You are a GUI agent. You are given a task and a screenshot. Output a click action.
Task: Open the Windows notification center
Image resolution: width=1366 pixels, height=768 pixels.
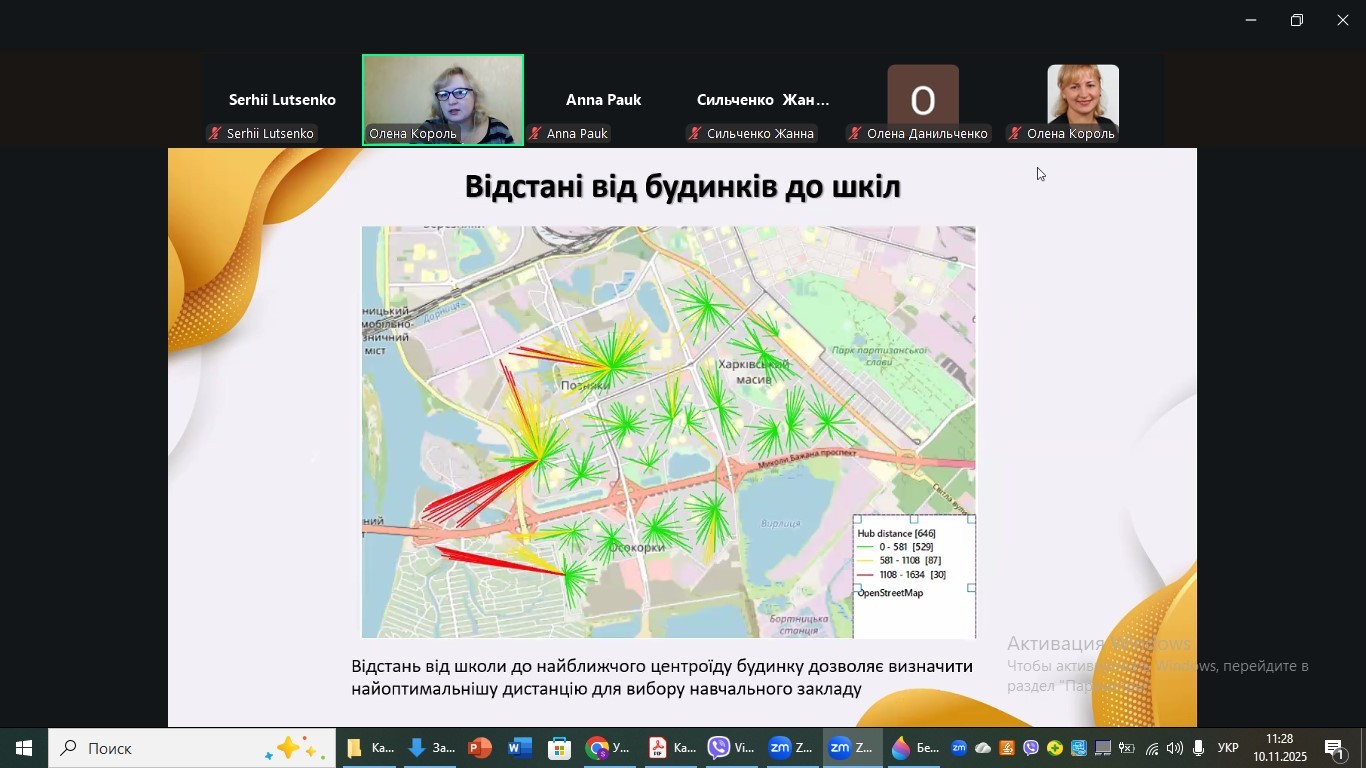(x=1336, y=748)
